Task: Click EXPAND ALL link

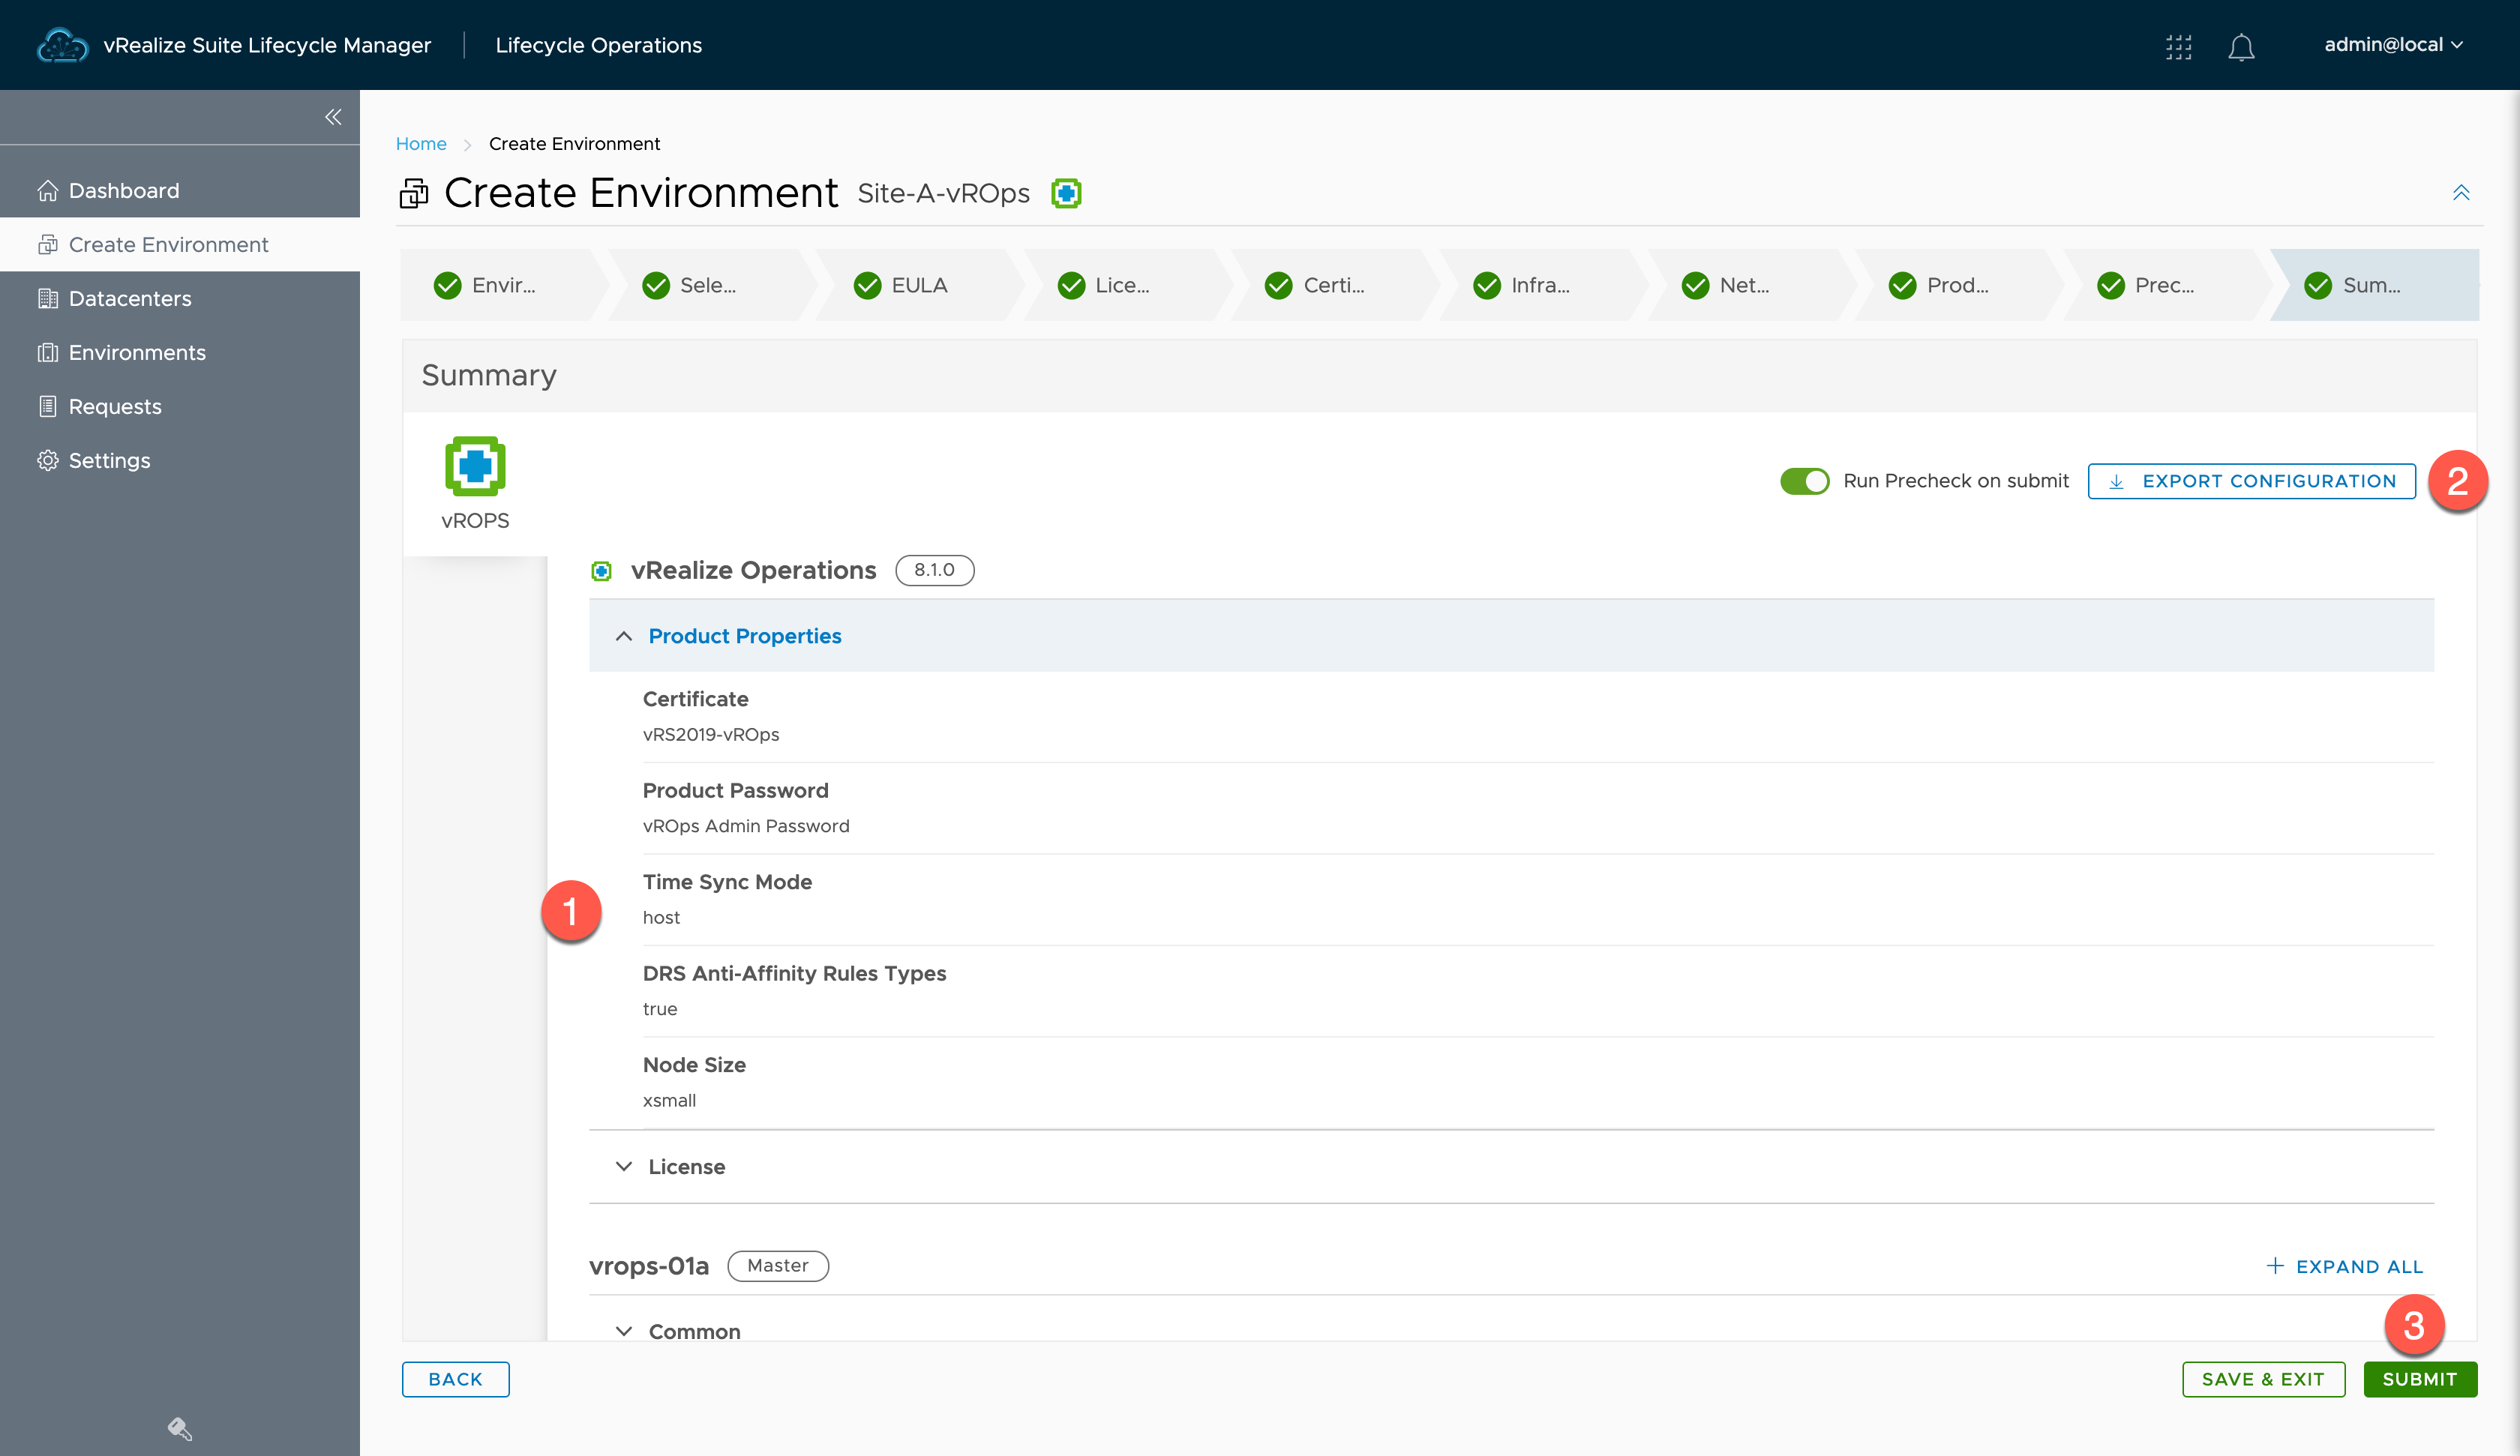Action: click(x=2344, y=1266)
